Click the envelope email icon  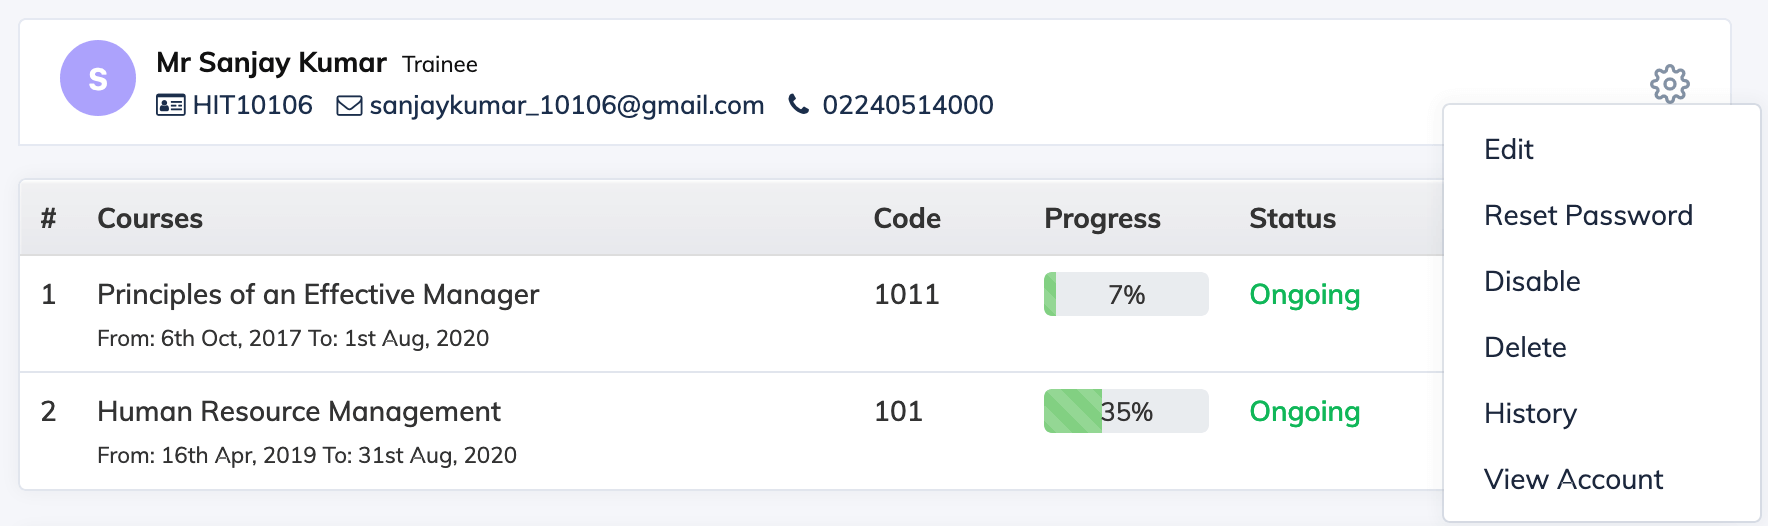pos(349,105)
